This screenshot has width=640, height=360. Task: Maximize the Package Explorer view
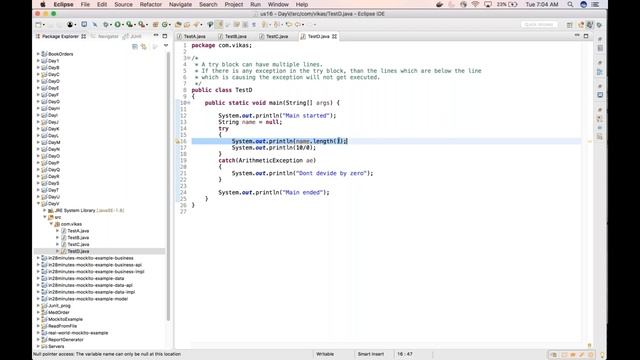click(x=165, y=36)
